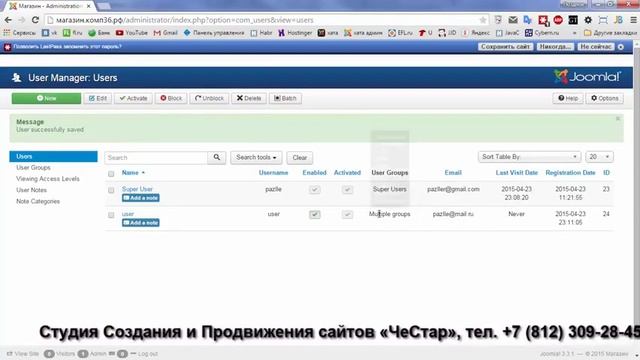Open the Sort Table By dropdown

click(529, 157)
